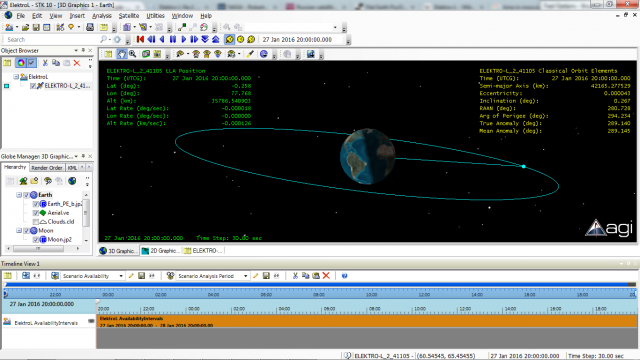Click the blue timeline overview range bar

click(317, 284)
